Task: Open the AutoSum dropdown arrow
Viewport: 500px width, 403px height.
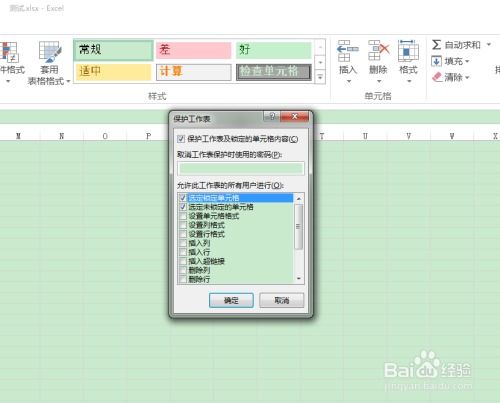Action: point(489,44)
